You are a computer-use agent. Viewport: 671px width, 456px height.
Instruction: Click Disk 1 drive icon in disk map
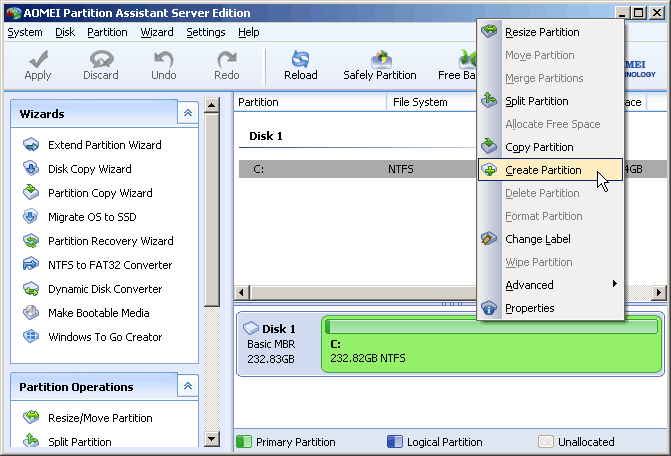point(251,329)
